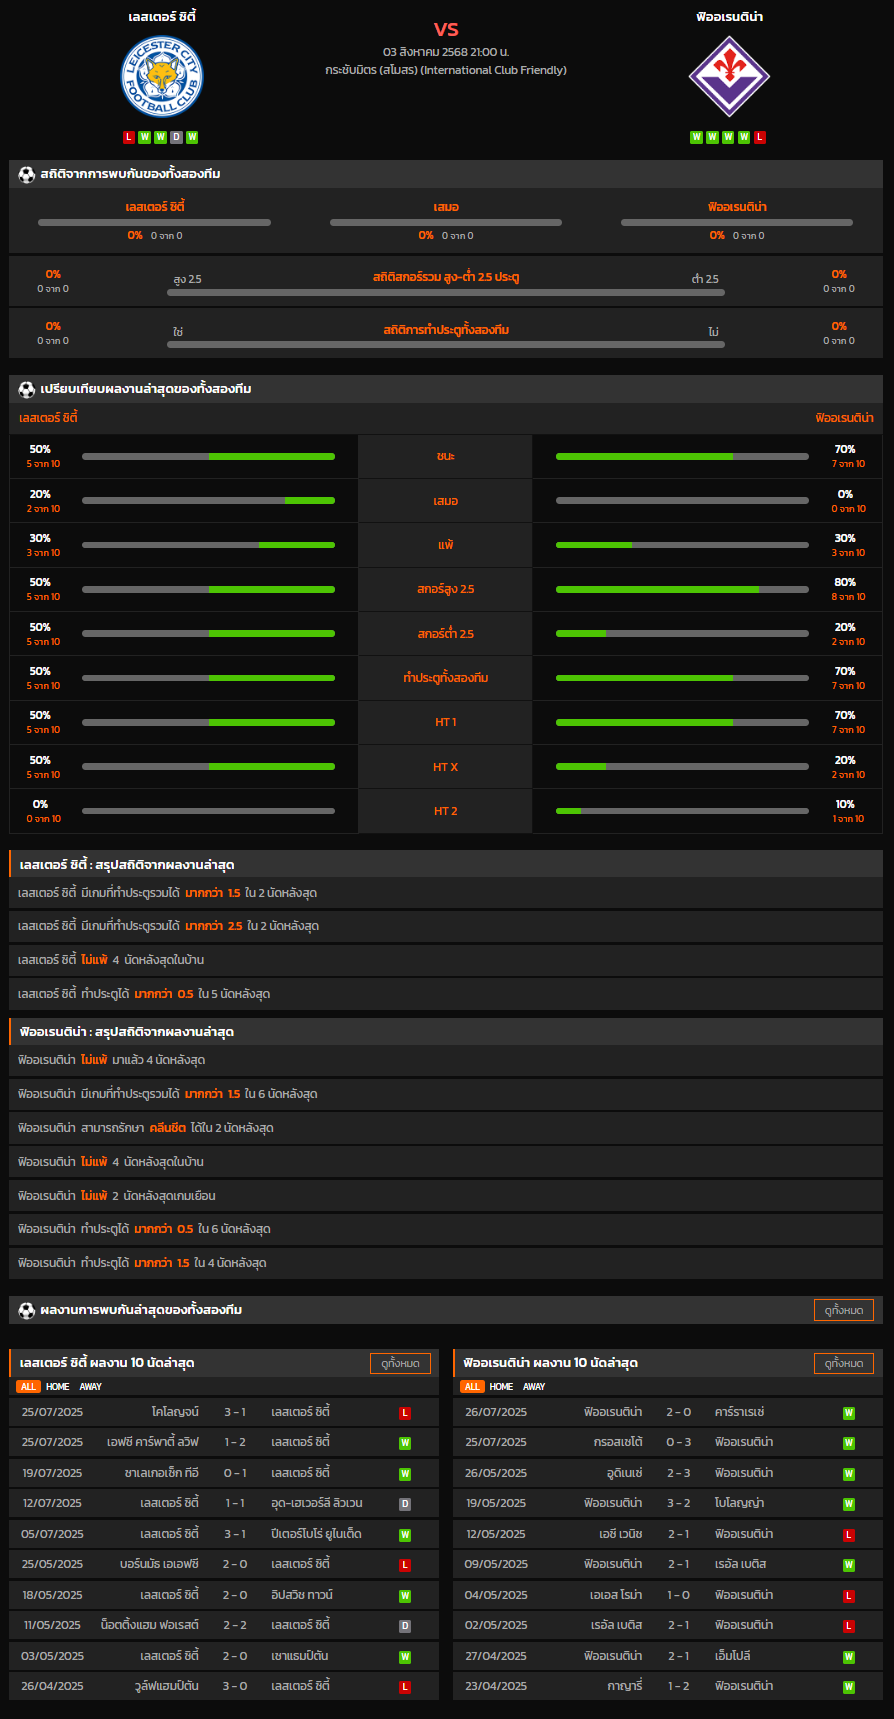
Task: Click the grey D form badge under Leicester crest
Action: pos(177,137)
